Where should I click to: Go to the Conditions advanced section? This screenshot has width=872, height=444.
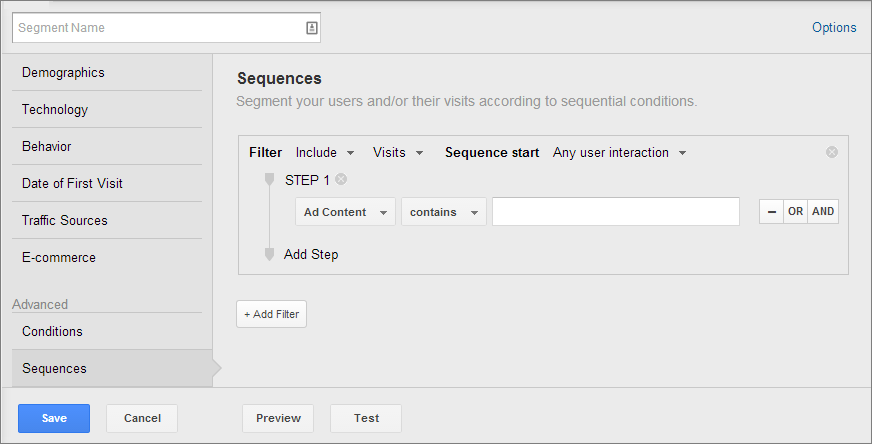(52, 332)
